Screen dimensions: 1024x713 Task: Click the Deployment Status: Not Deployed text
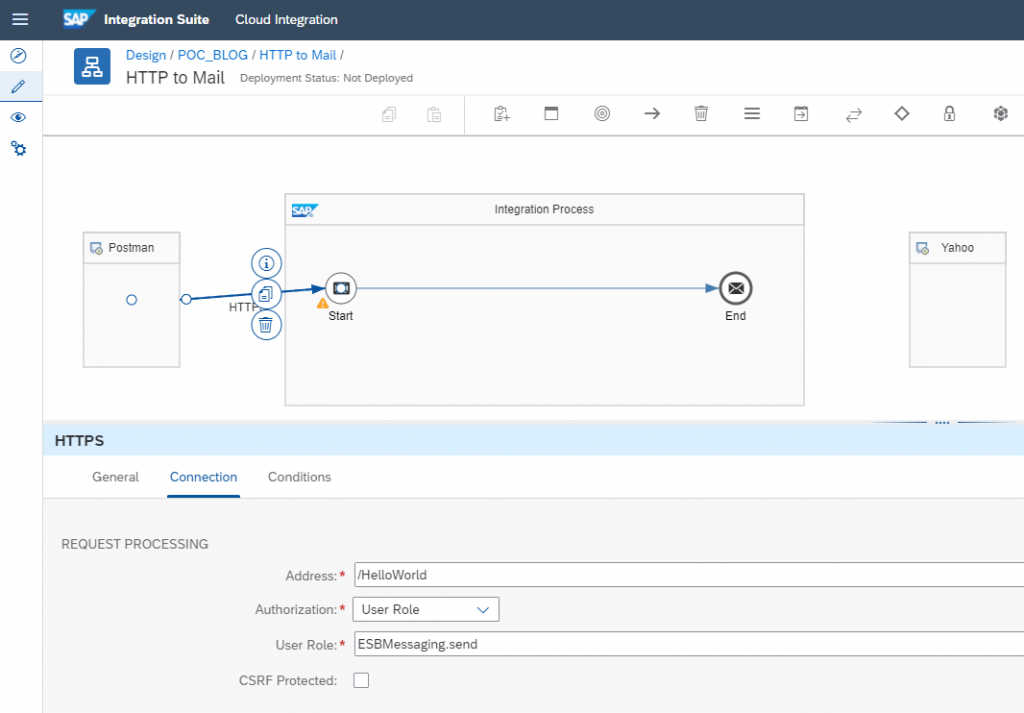[327, 78]
